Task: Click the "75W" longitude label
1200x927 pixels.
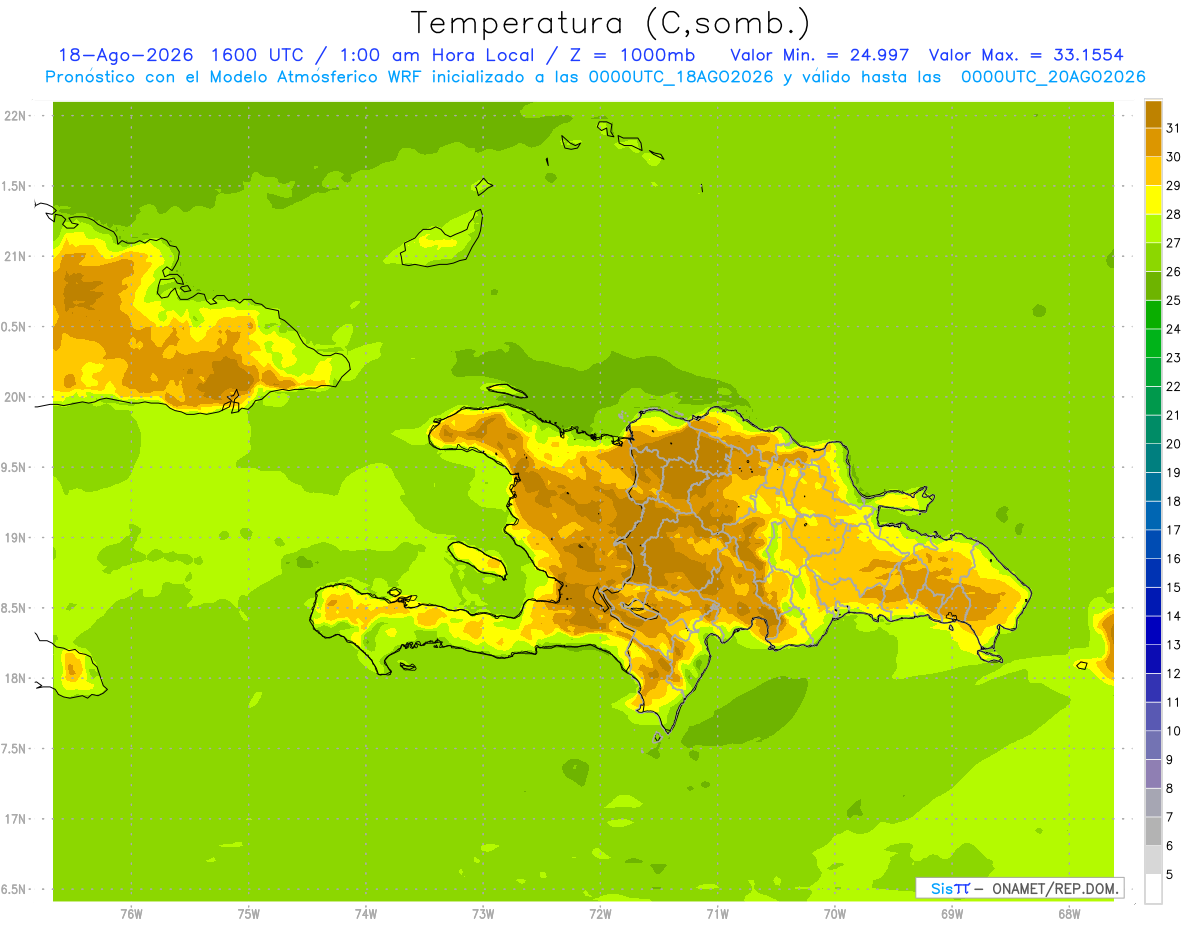Action: [249, 914]
